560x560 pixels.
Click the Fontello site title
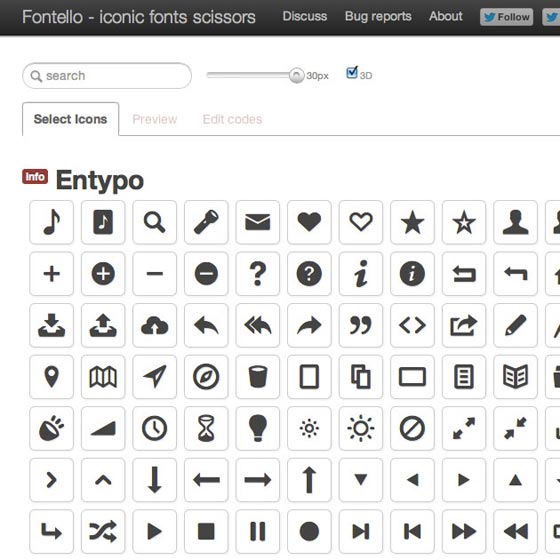click(x=139, y=17)
